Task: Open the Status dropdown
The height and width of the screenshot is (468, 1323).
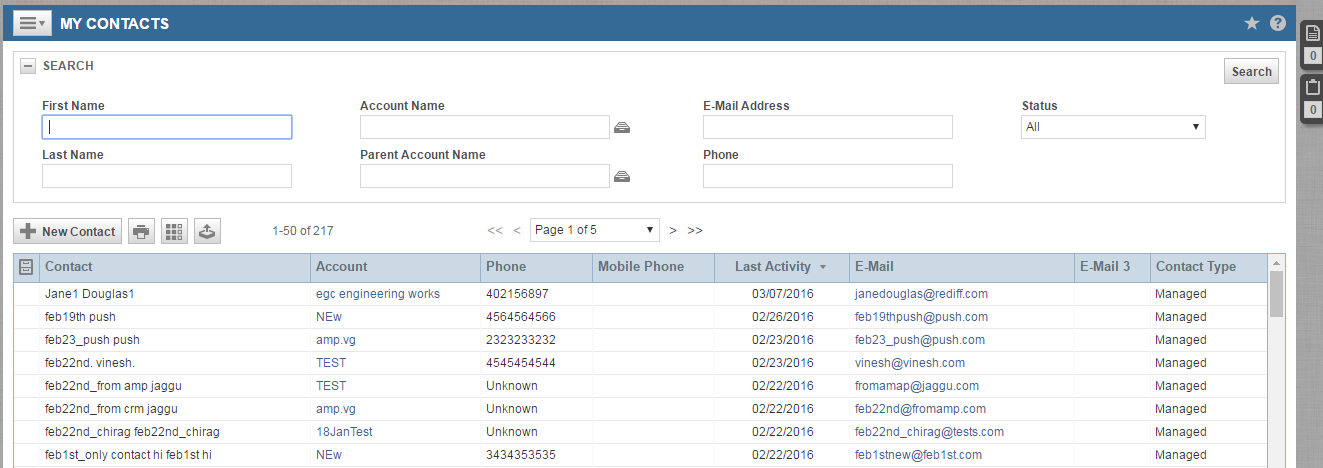Action: [x=1112, y=127]
